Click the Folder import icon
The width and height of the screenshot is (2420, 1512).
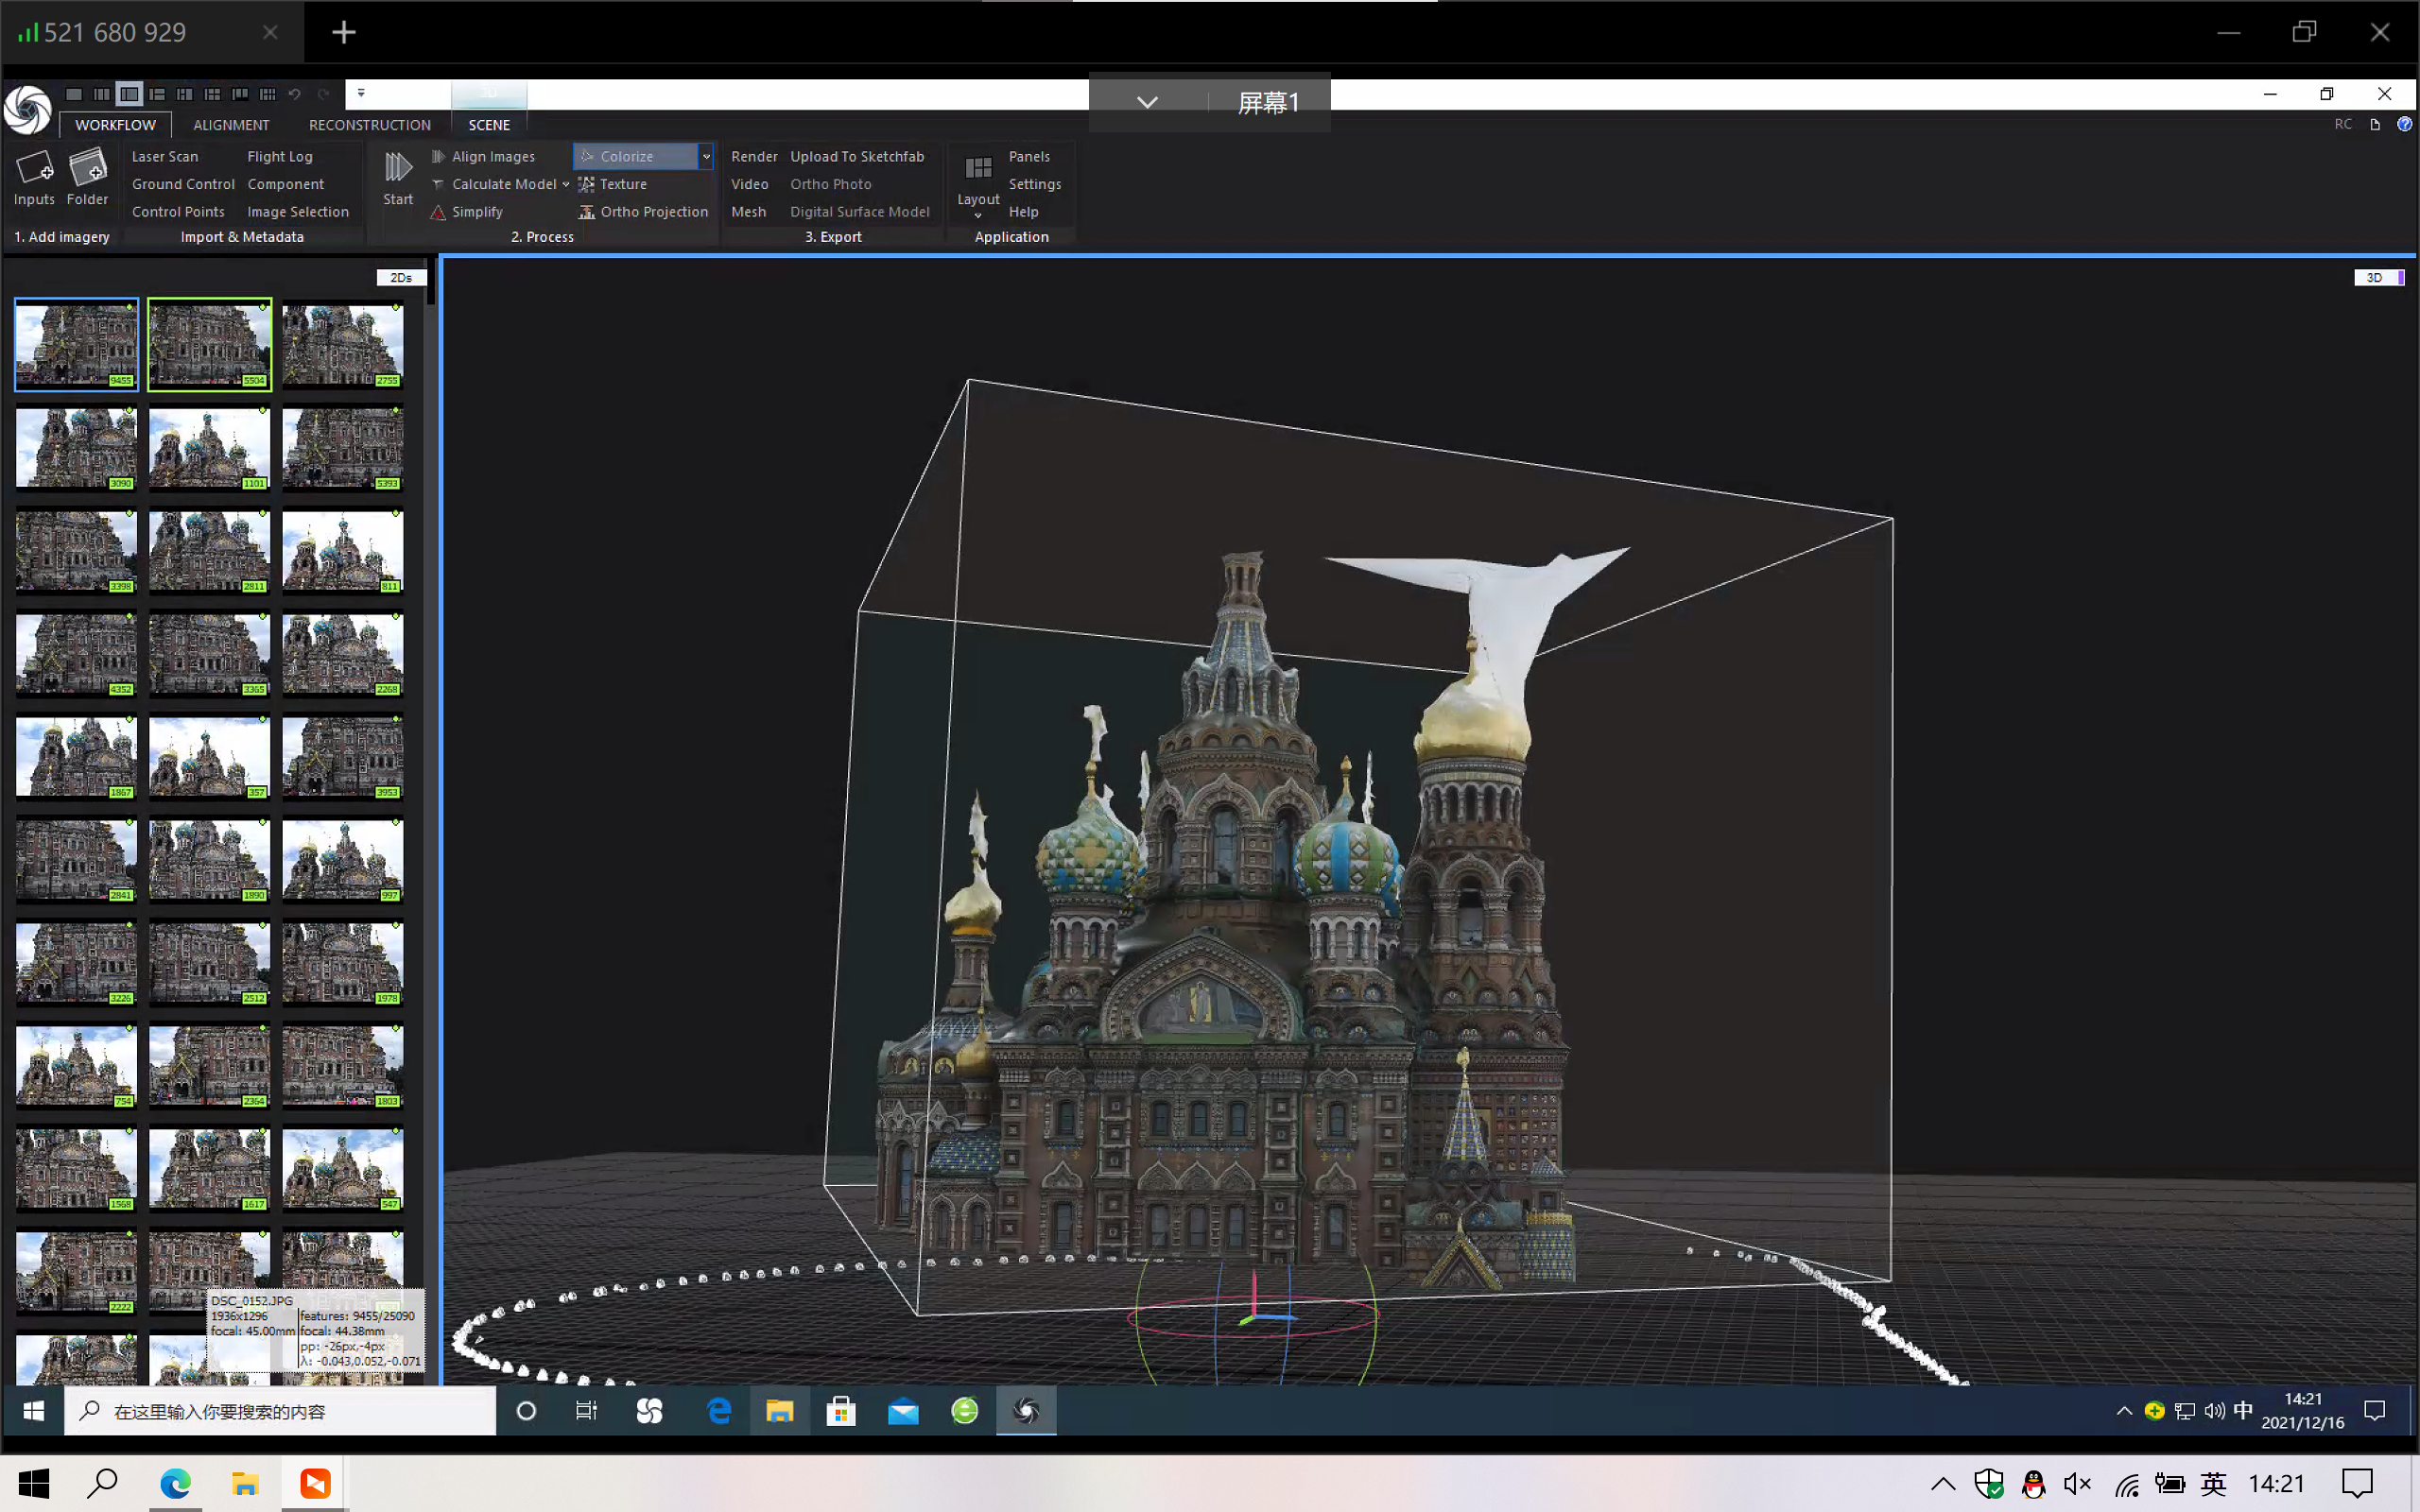(x=87, y=167)
